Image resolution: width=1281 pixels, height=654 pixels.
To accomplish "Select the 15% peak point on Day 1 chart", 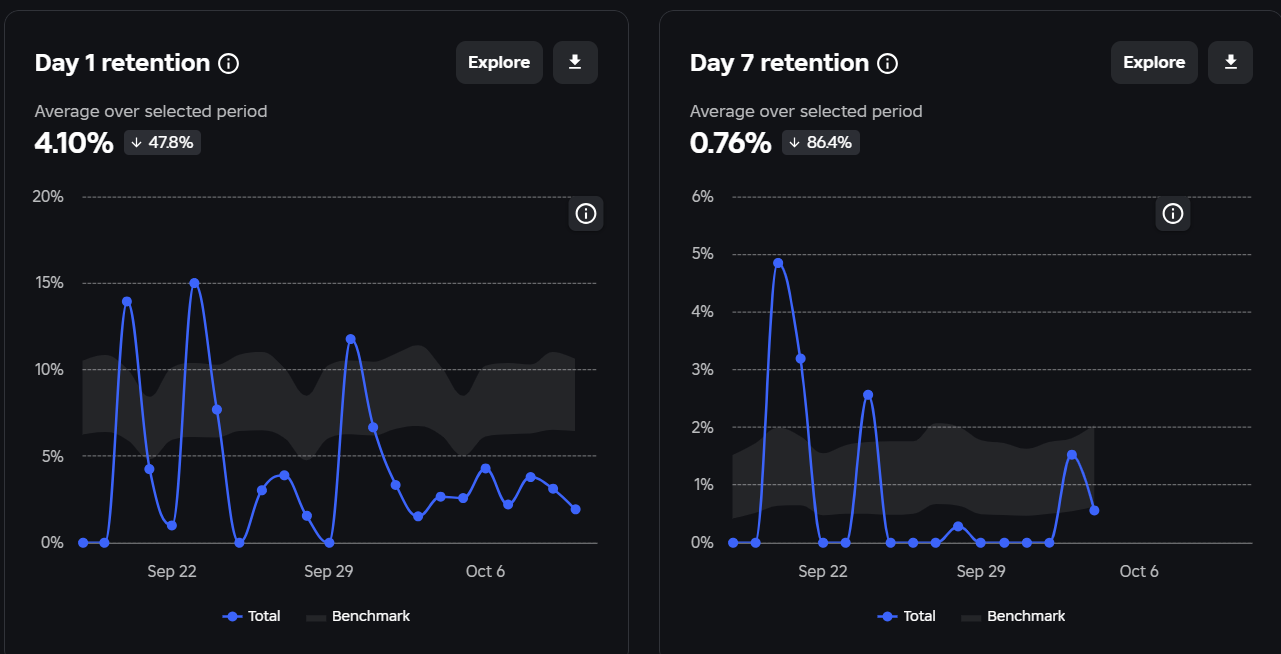I will 194,283.
